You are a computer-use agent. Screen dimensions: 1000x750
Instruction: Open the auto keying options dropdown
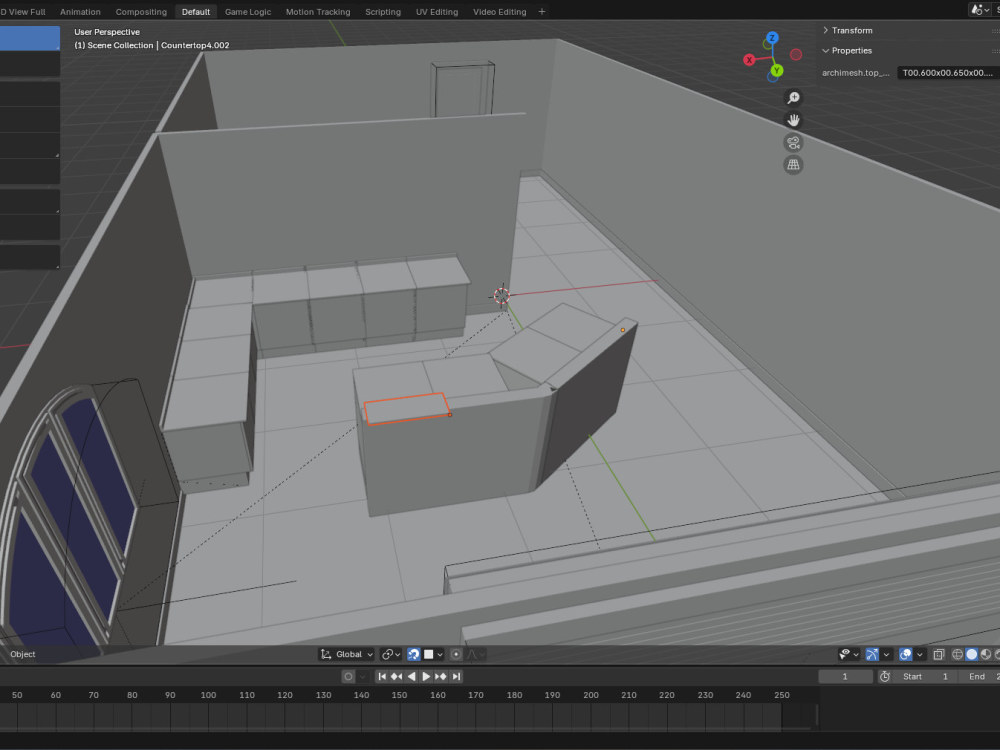pos(362,677)
